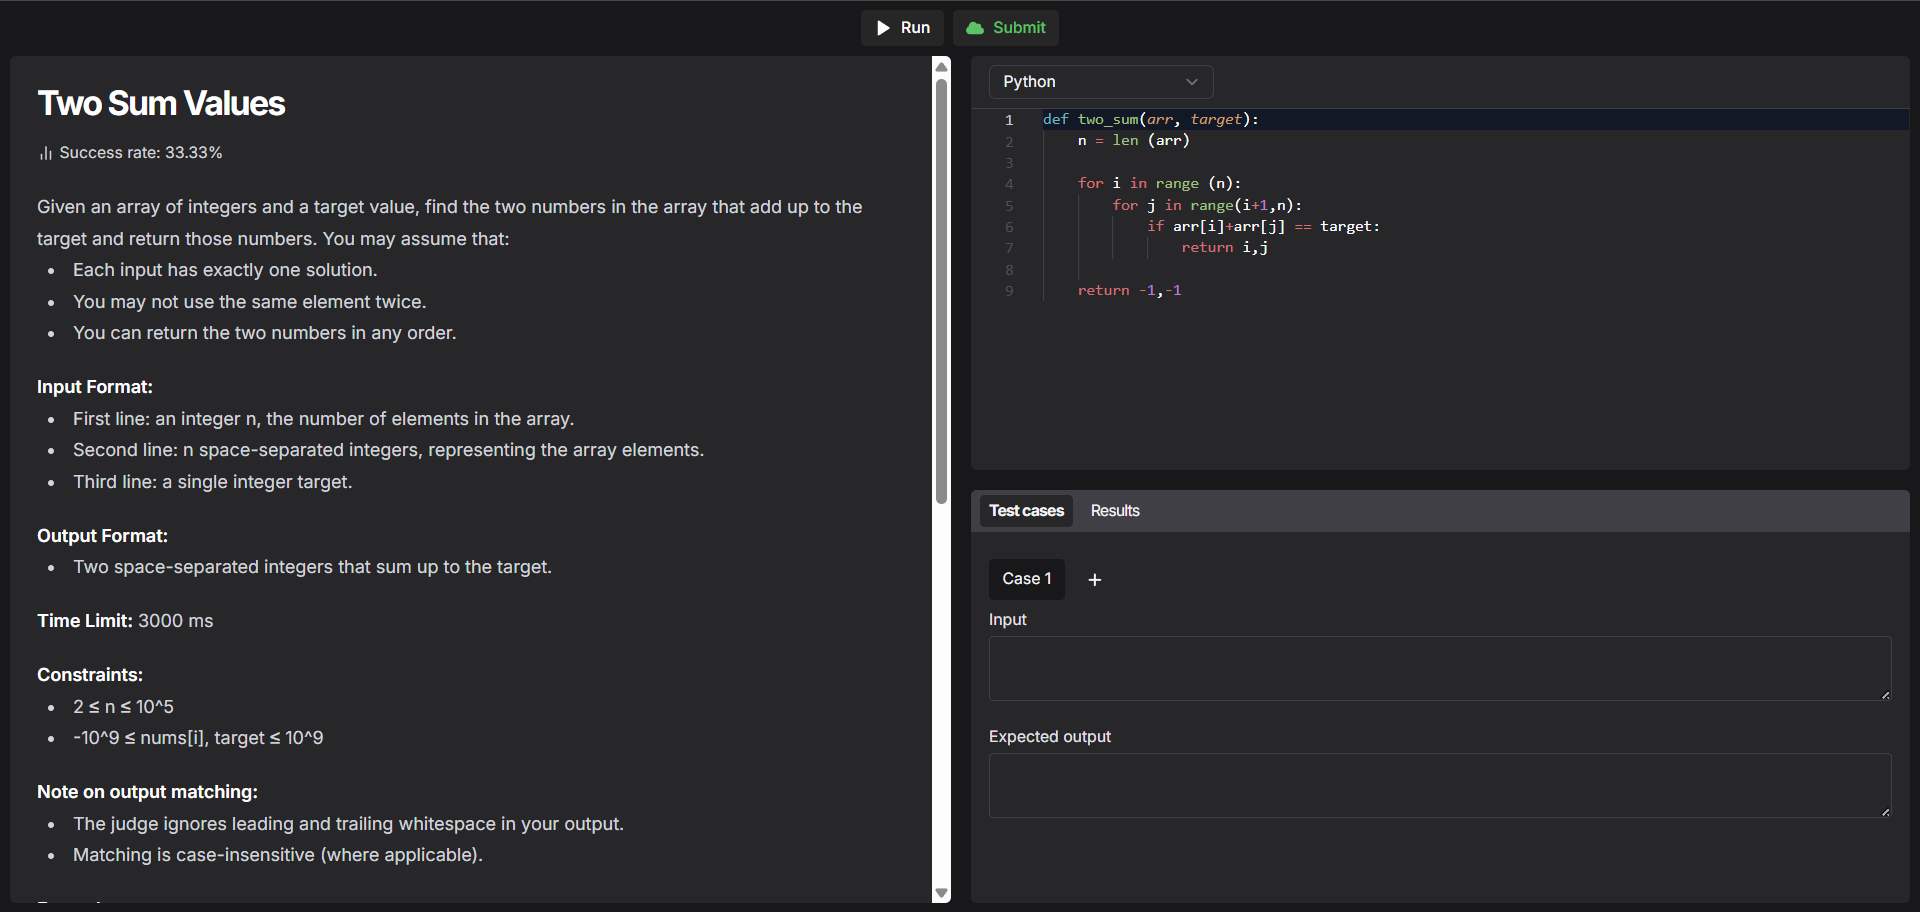Click the bar-chart icon near Success rate
Viewport: 1920px width, 912px height.
pos(45,152)
